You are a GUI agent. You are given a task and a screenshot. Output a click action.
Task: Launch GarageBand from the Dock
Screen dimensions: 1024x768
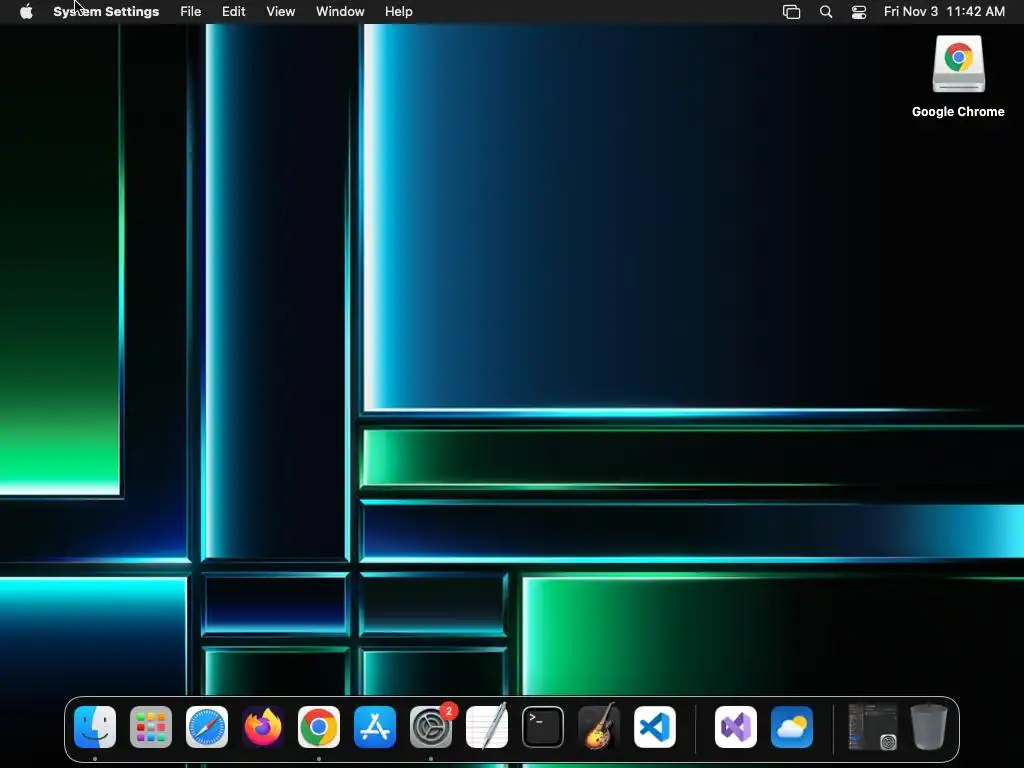click(x=599, y=727)
